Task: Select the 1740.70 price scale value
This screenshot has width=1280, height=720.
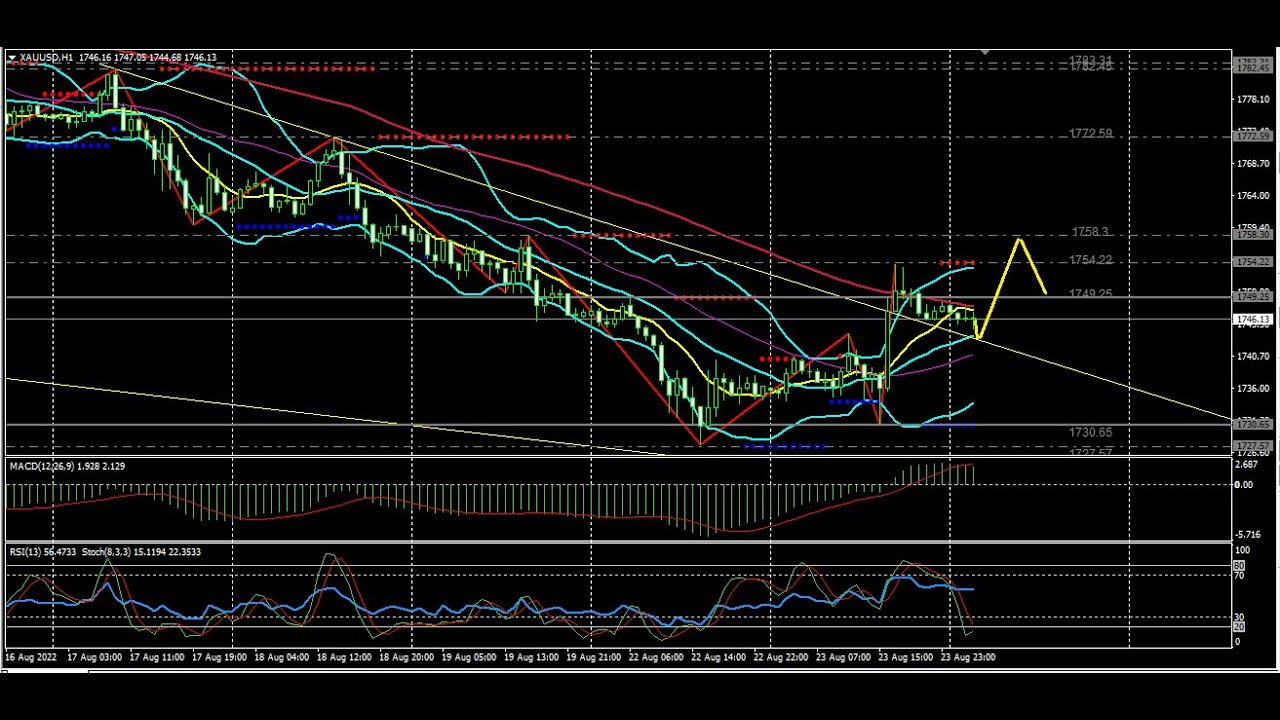Action: [1253, 356]
